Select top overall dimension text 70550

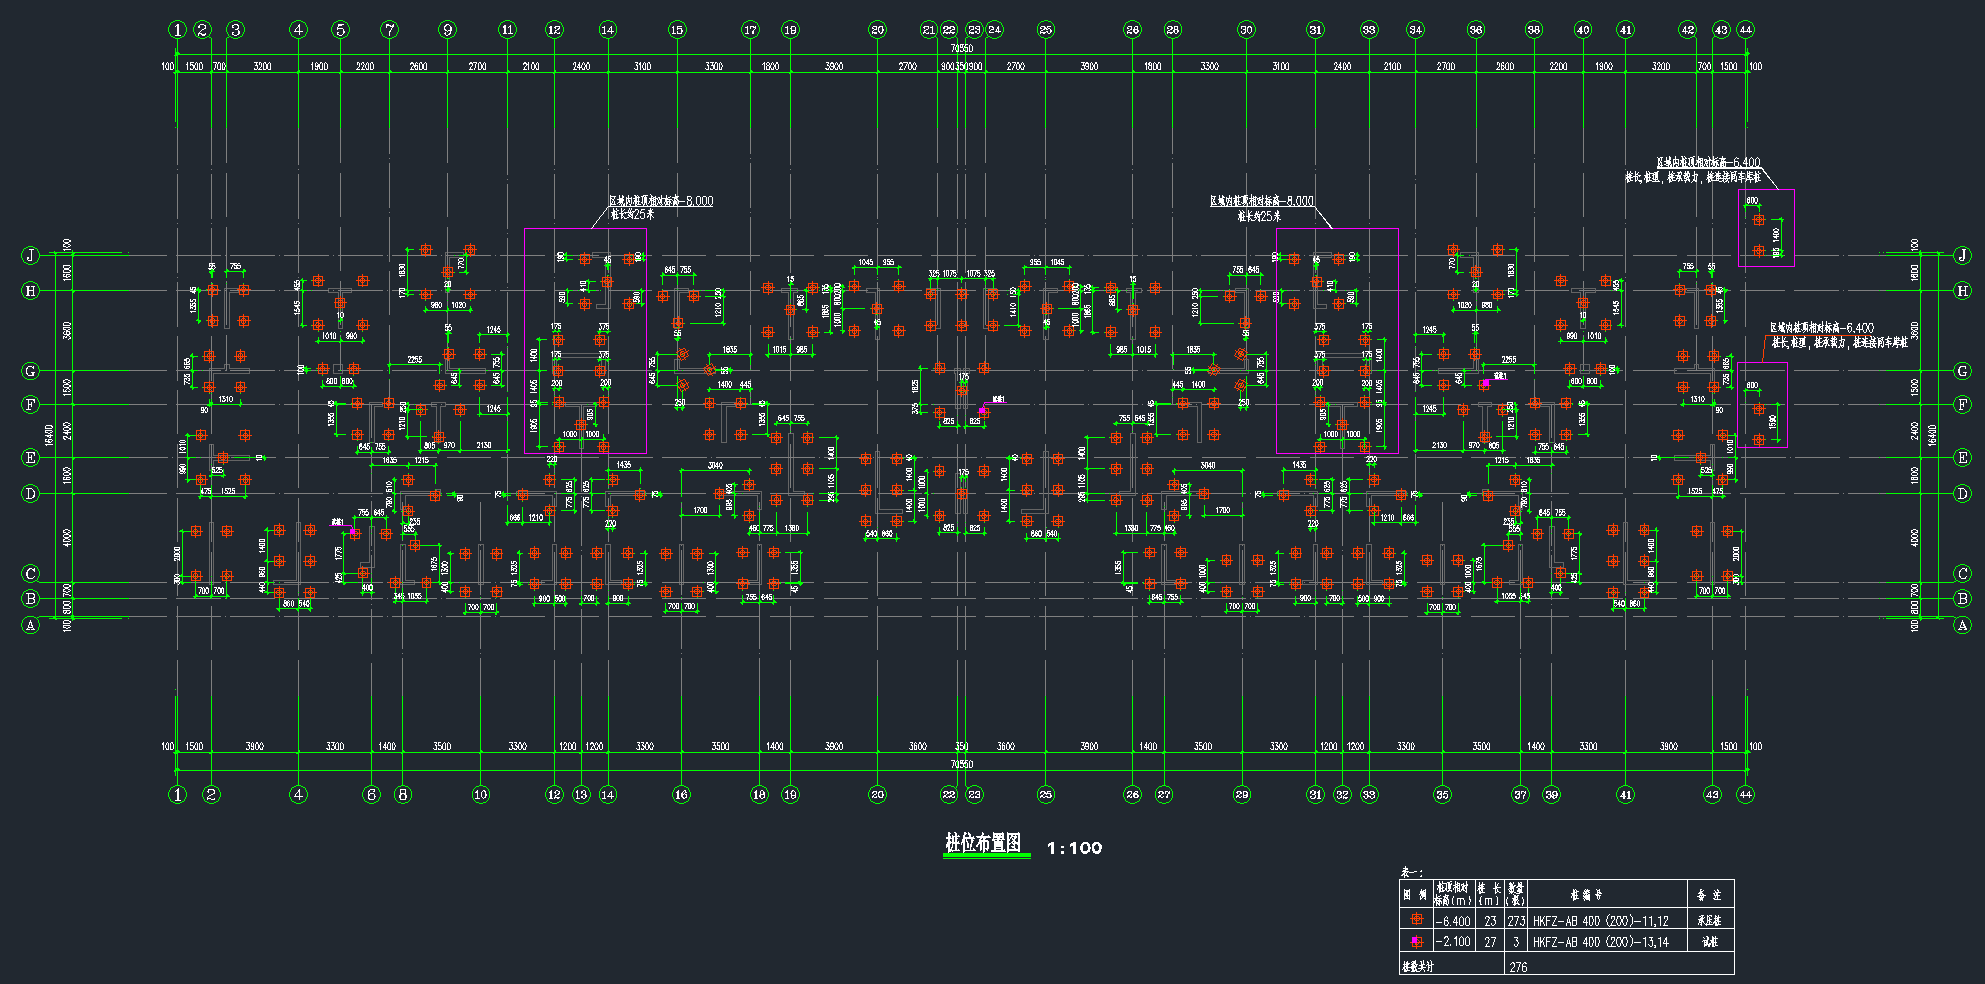click(961, 48)
